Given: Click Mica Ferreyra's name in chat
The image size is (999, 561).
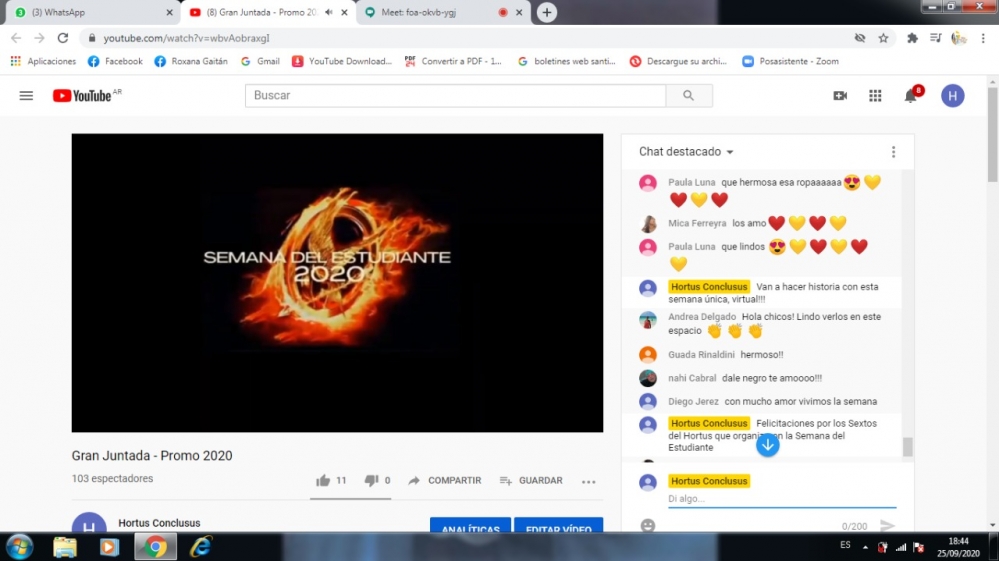Looking at the screenshot, I should coord(697,223).
